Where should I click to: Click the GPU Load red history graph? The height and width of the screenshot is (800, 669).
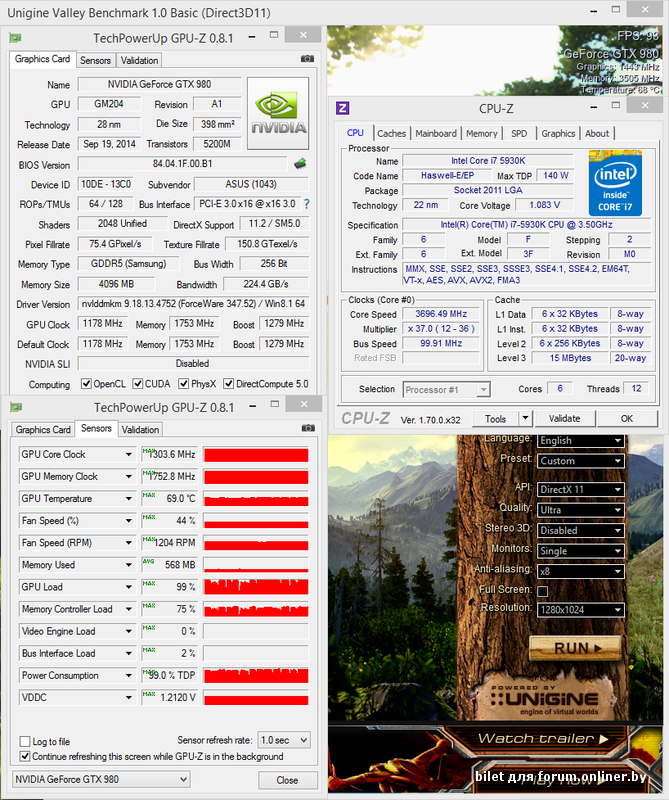tap(256, 587)
